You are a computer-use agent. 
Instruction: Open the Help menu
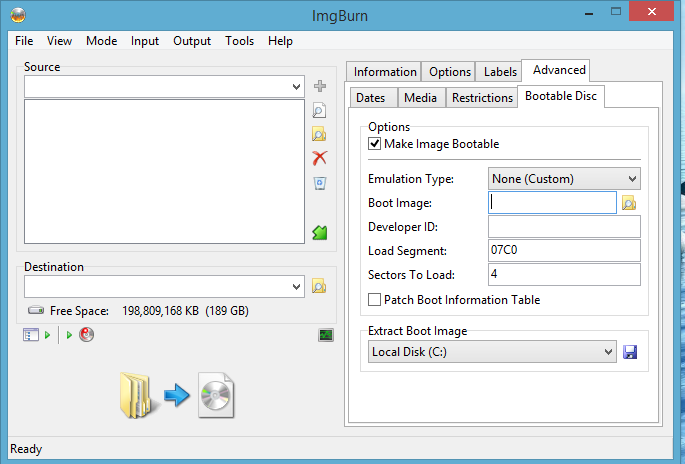point(280,41)
